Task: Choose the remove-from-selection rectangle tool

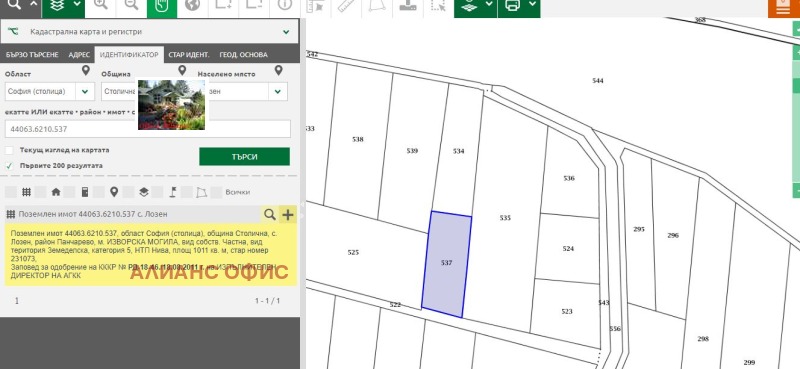Action: (x=254, y=5)
